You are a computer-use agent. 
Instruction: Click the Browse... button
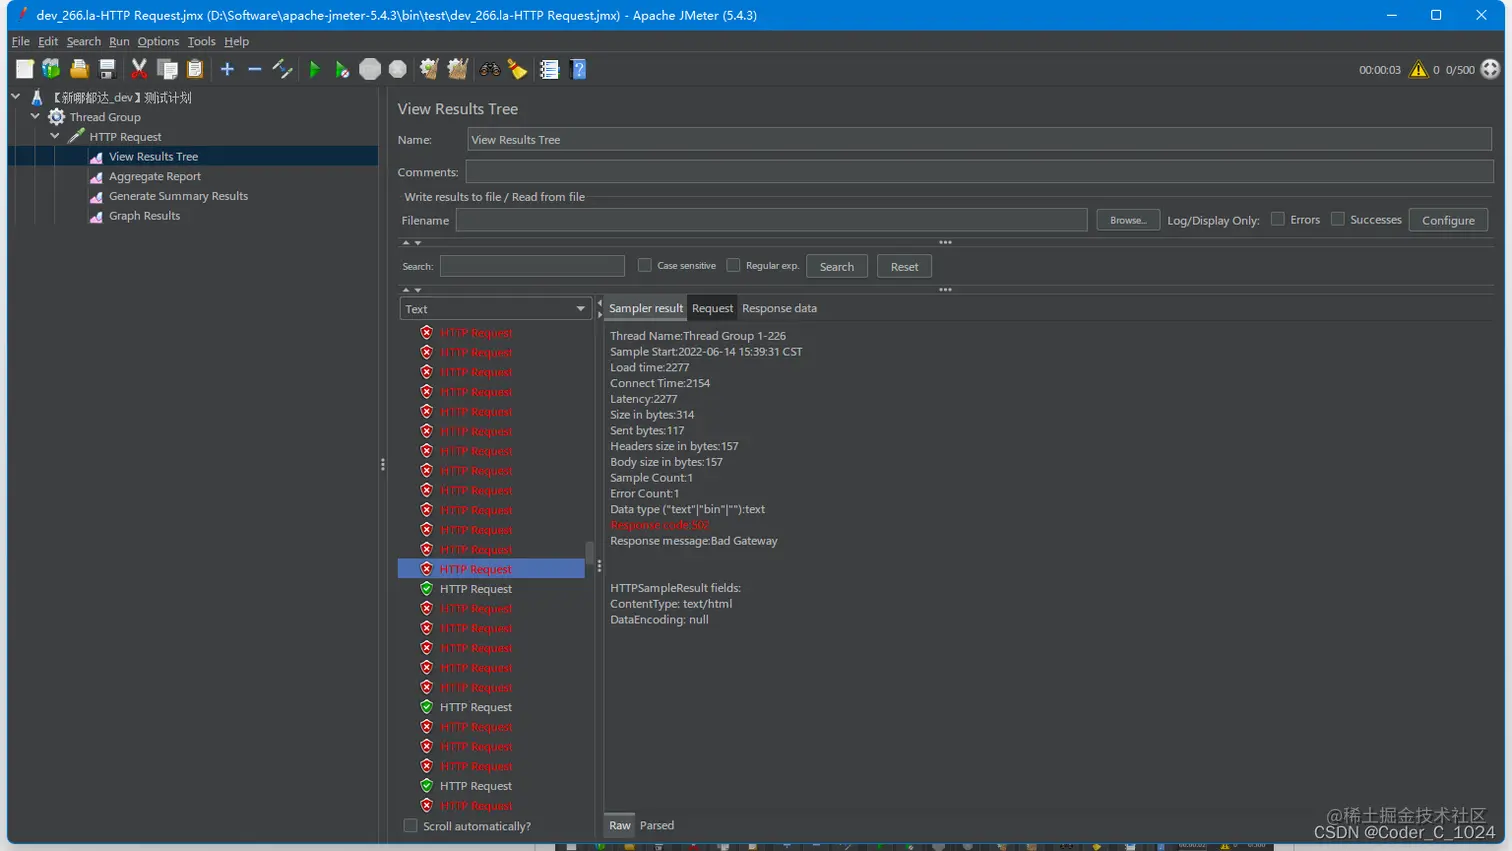[1128, 220]
